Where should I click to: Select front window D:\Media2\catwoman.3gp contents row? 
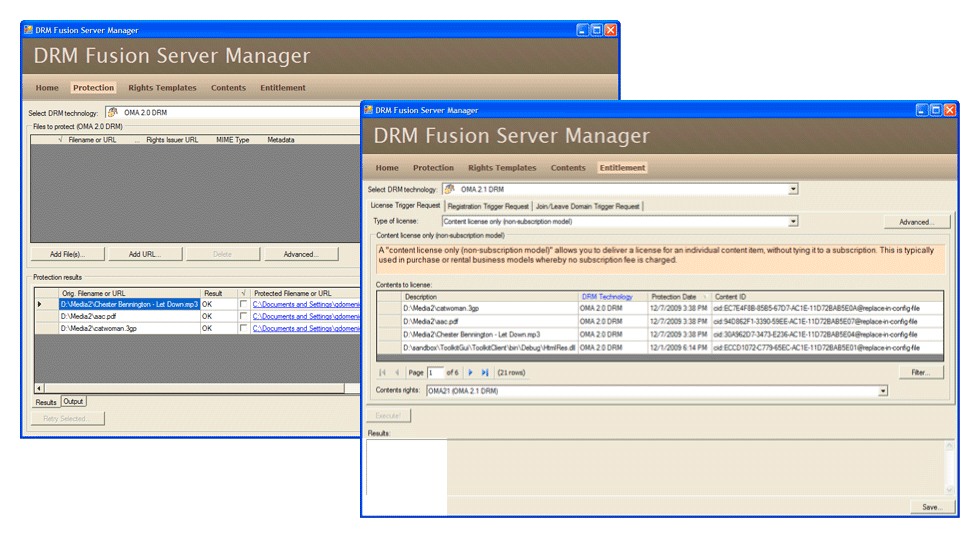[x=660, y=308]
